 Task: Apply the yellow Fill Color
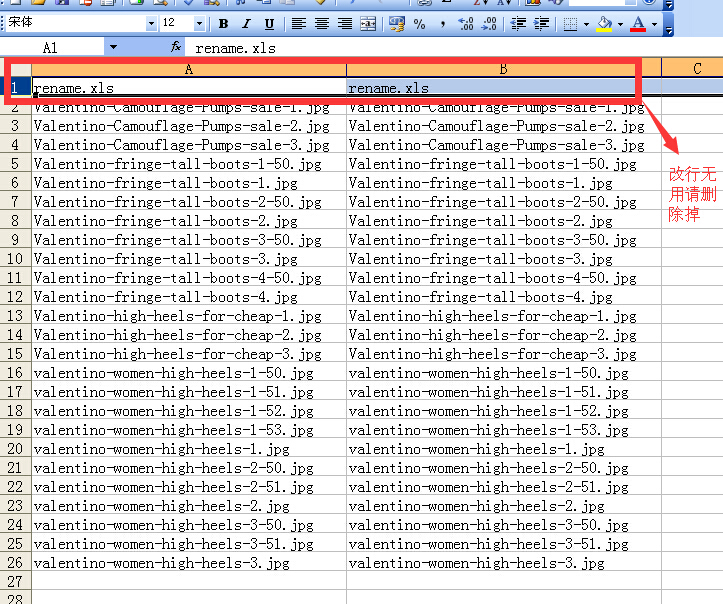point(604,24)
